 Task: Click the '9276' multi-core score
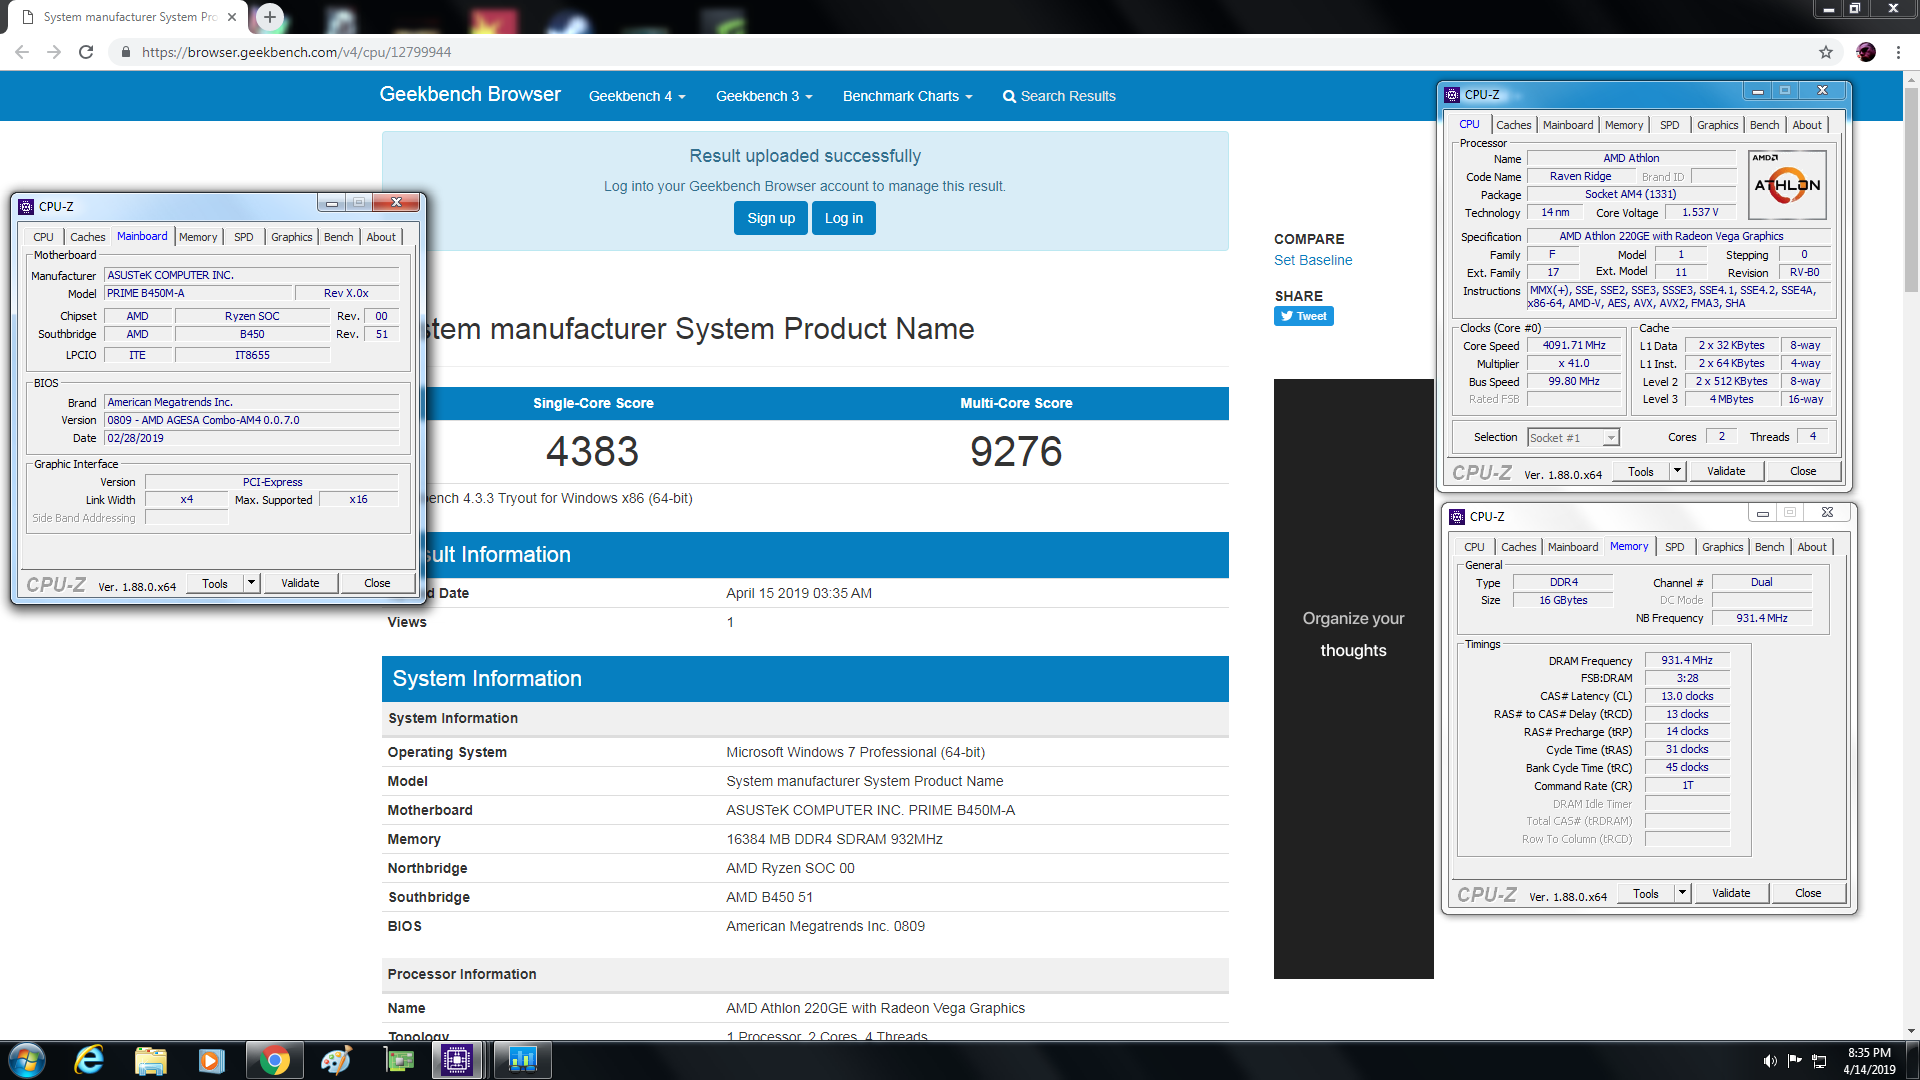(1016, 451)
